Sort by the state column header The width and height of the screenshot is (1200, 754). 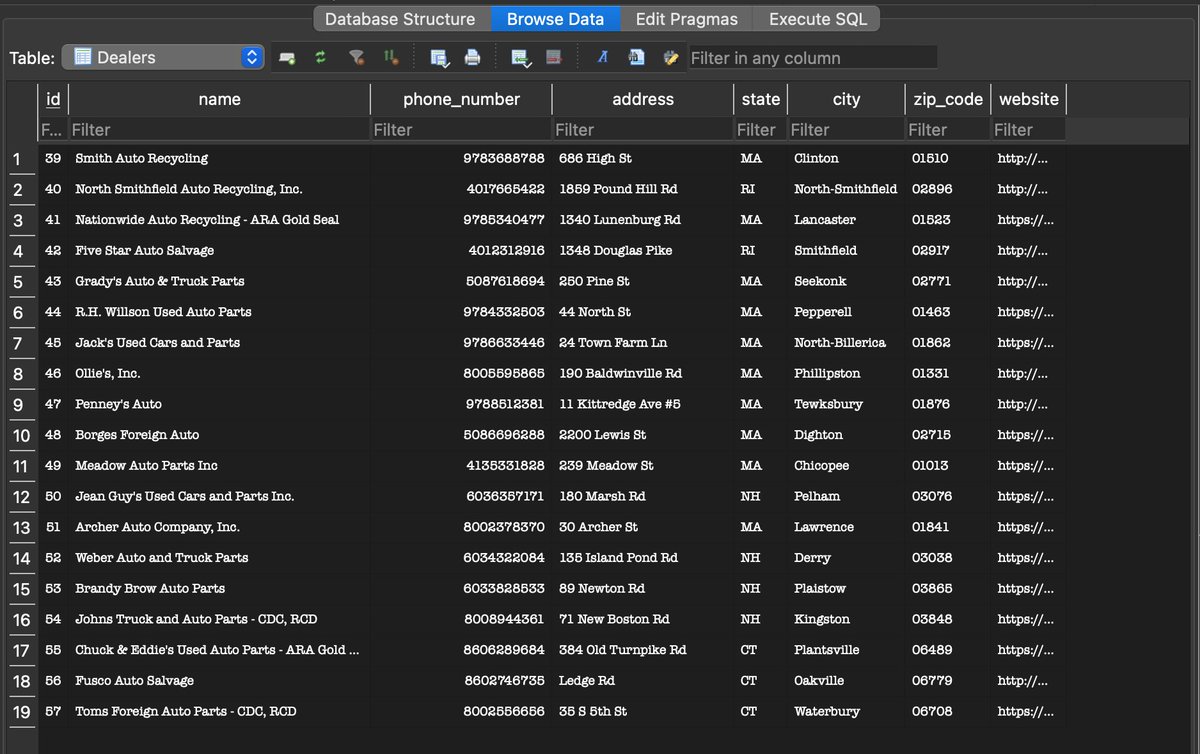coord(760,99)
